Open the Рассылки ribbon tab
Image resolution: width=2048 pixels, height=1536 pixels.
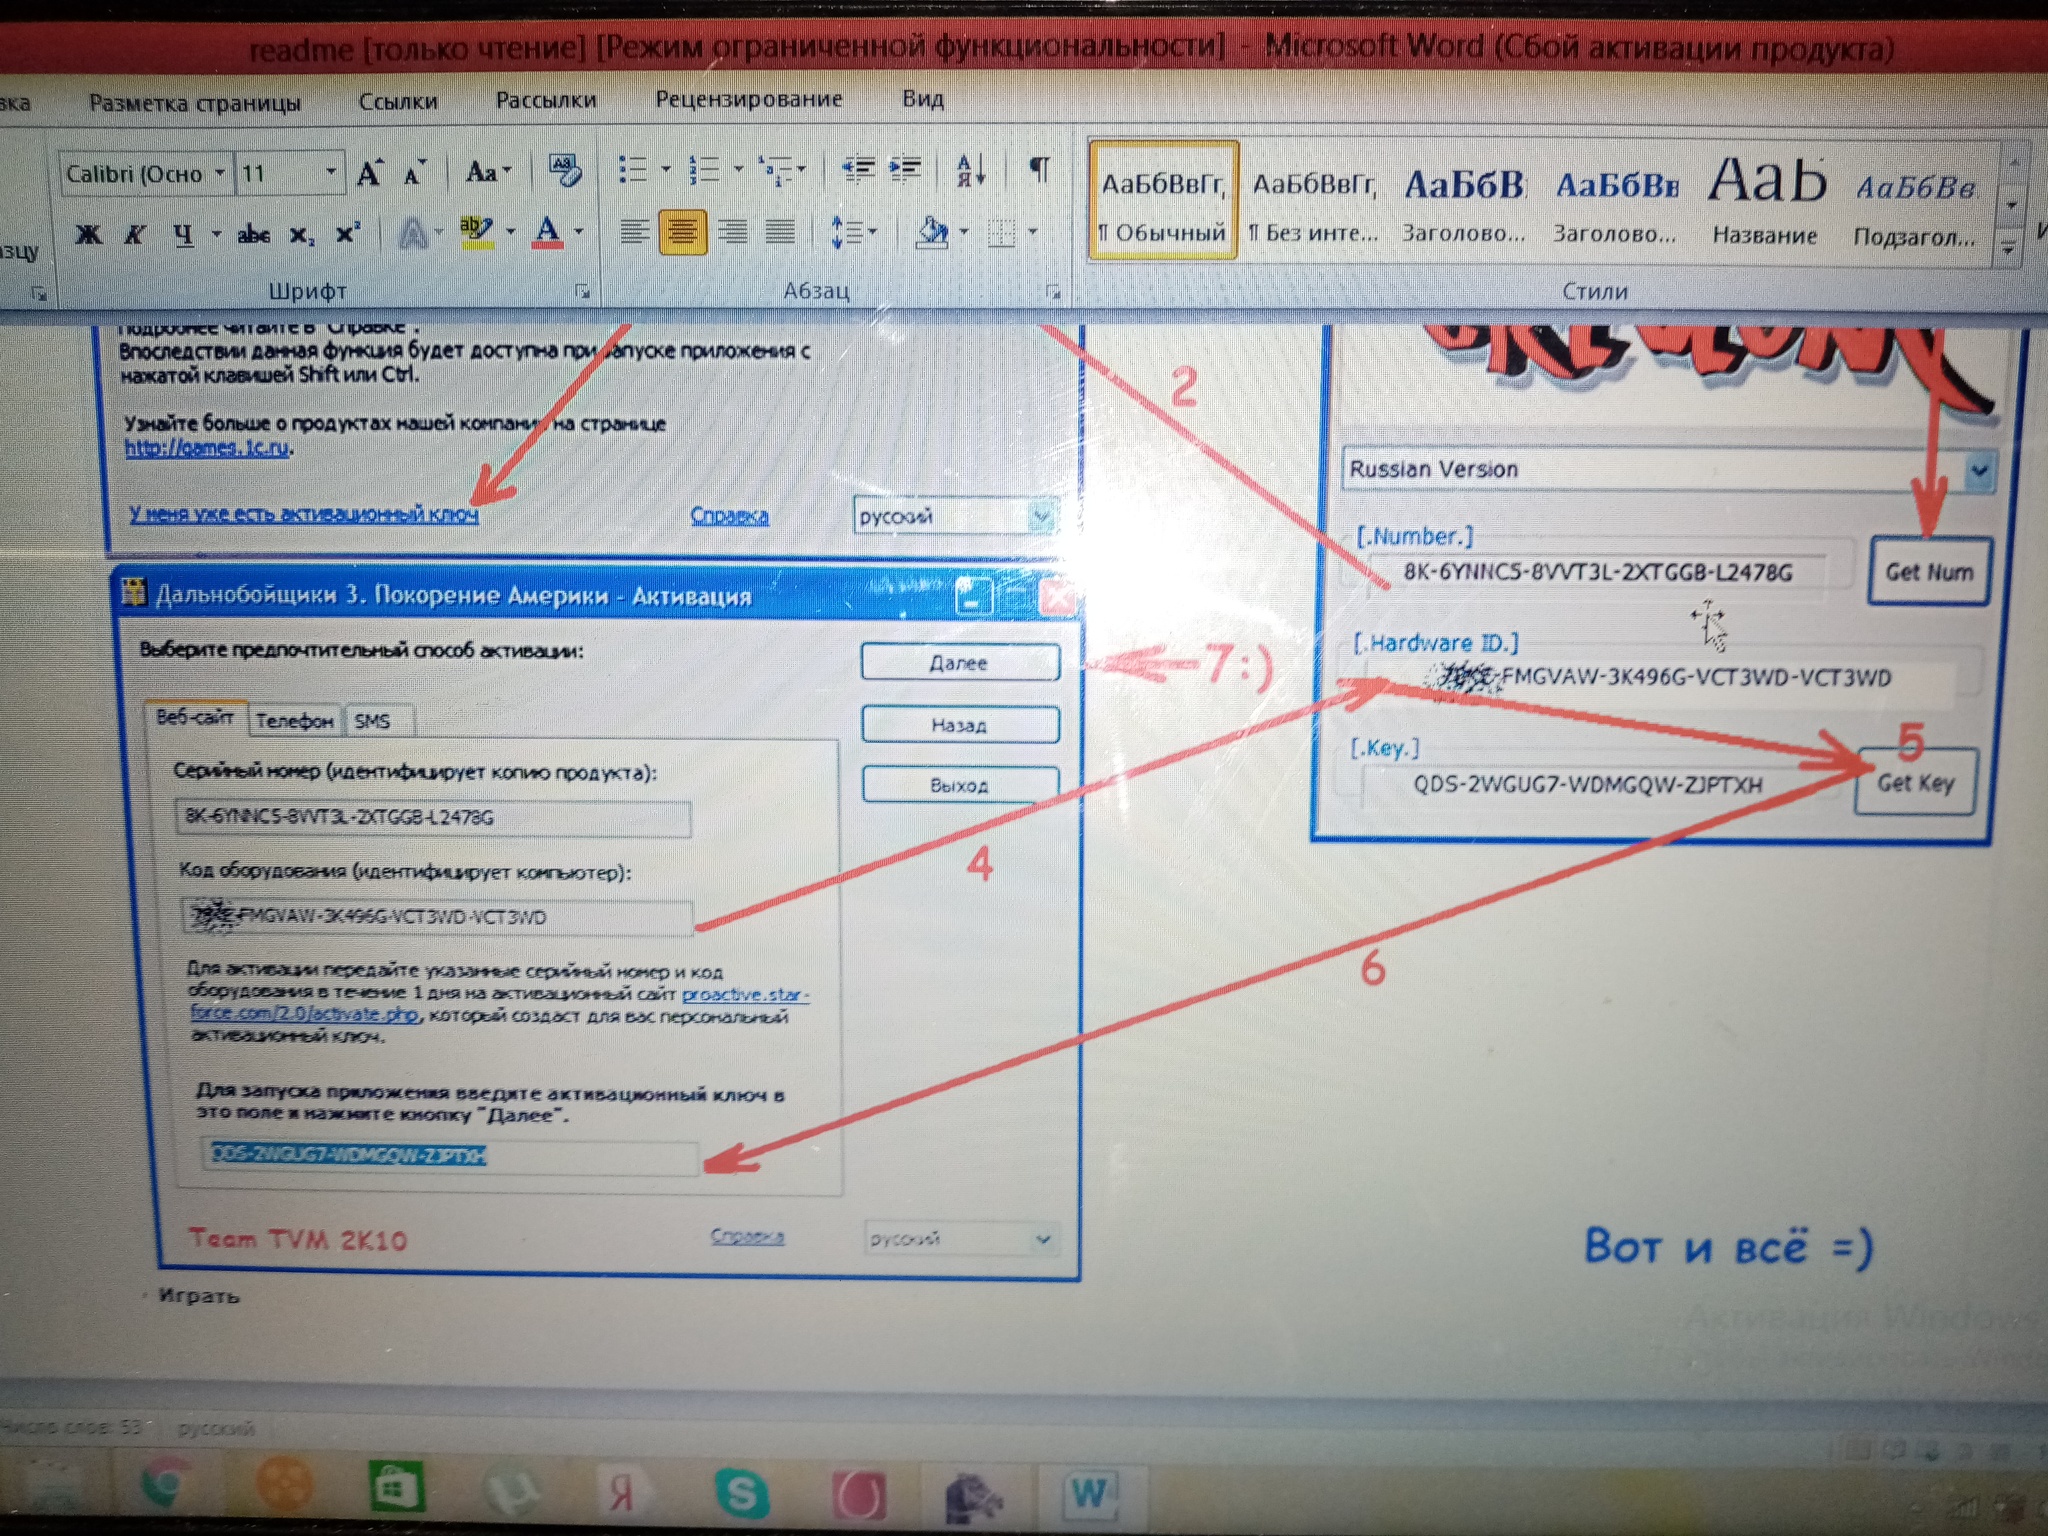point(546,100)
